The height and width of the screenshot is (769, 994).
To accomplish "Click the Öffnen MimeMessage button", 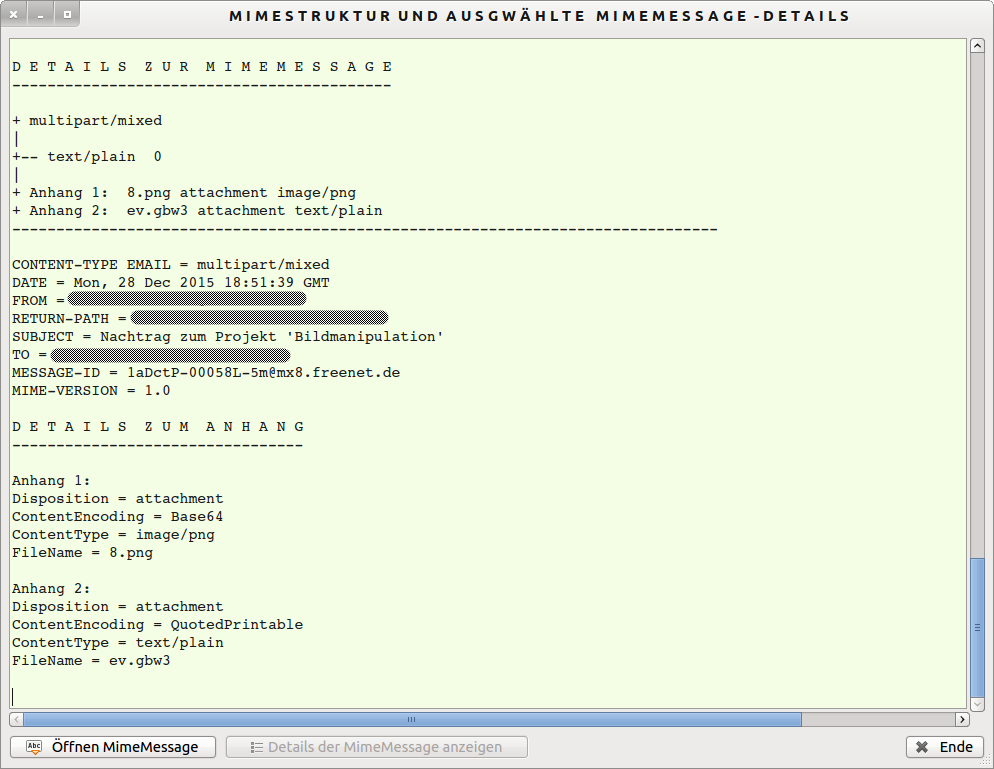I will tap(111, 747).
